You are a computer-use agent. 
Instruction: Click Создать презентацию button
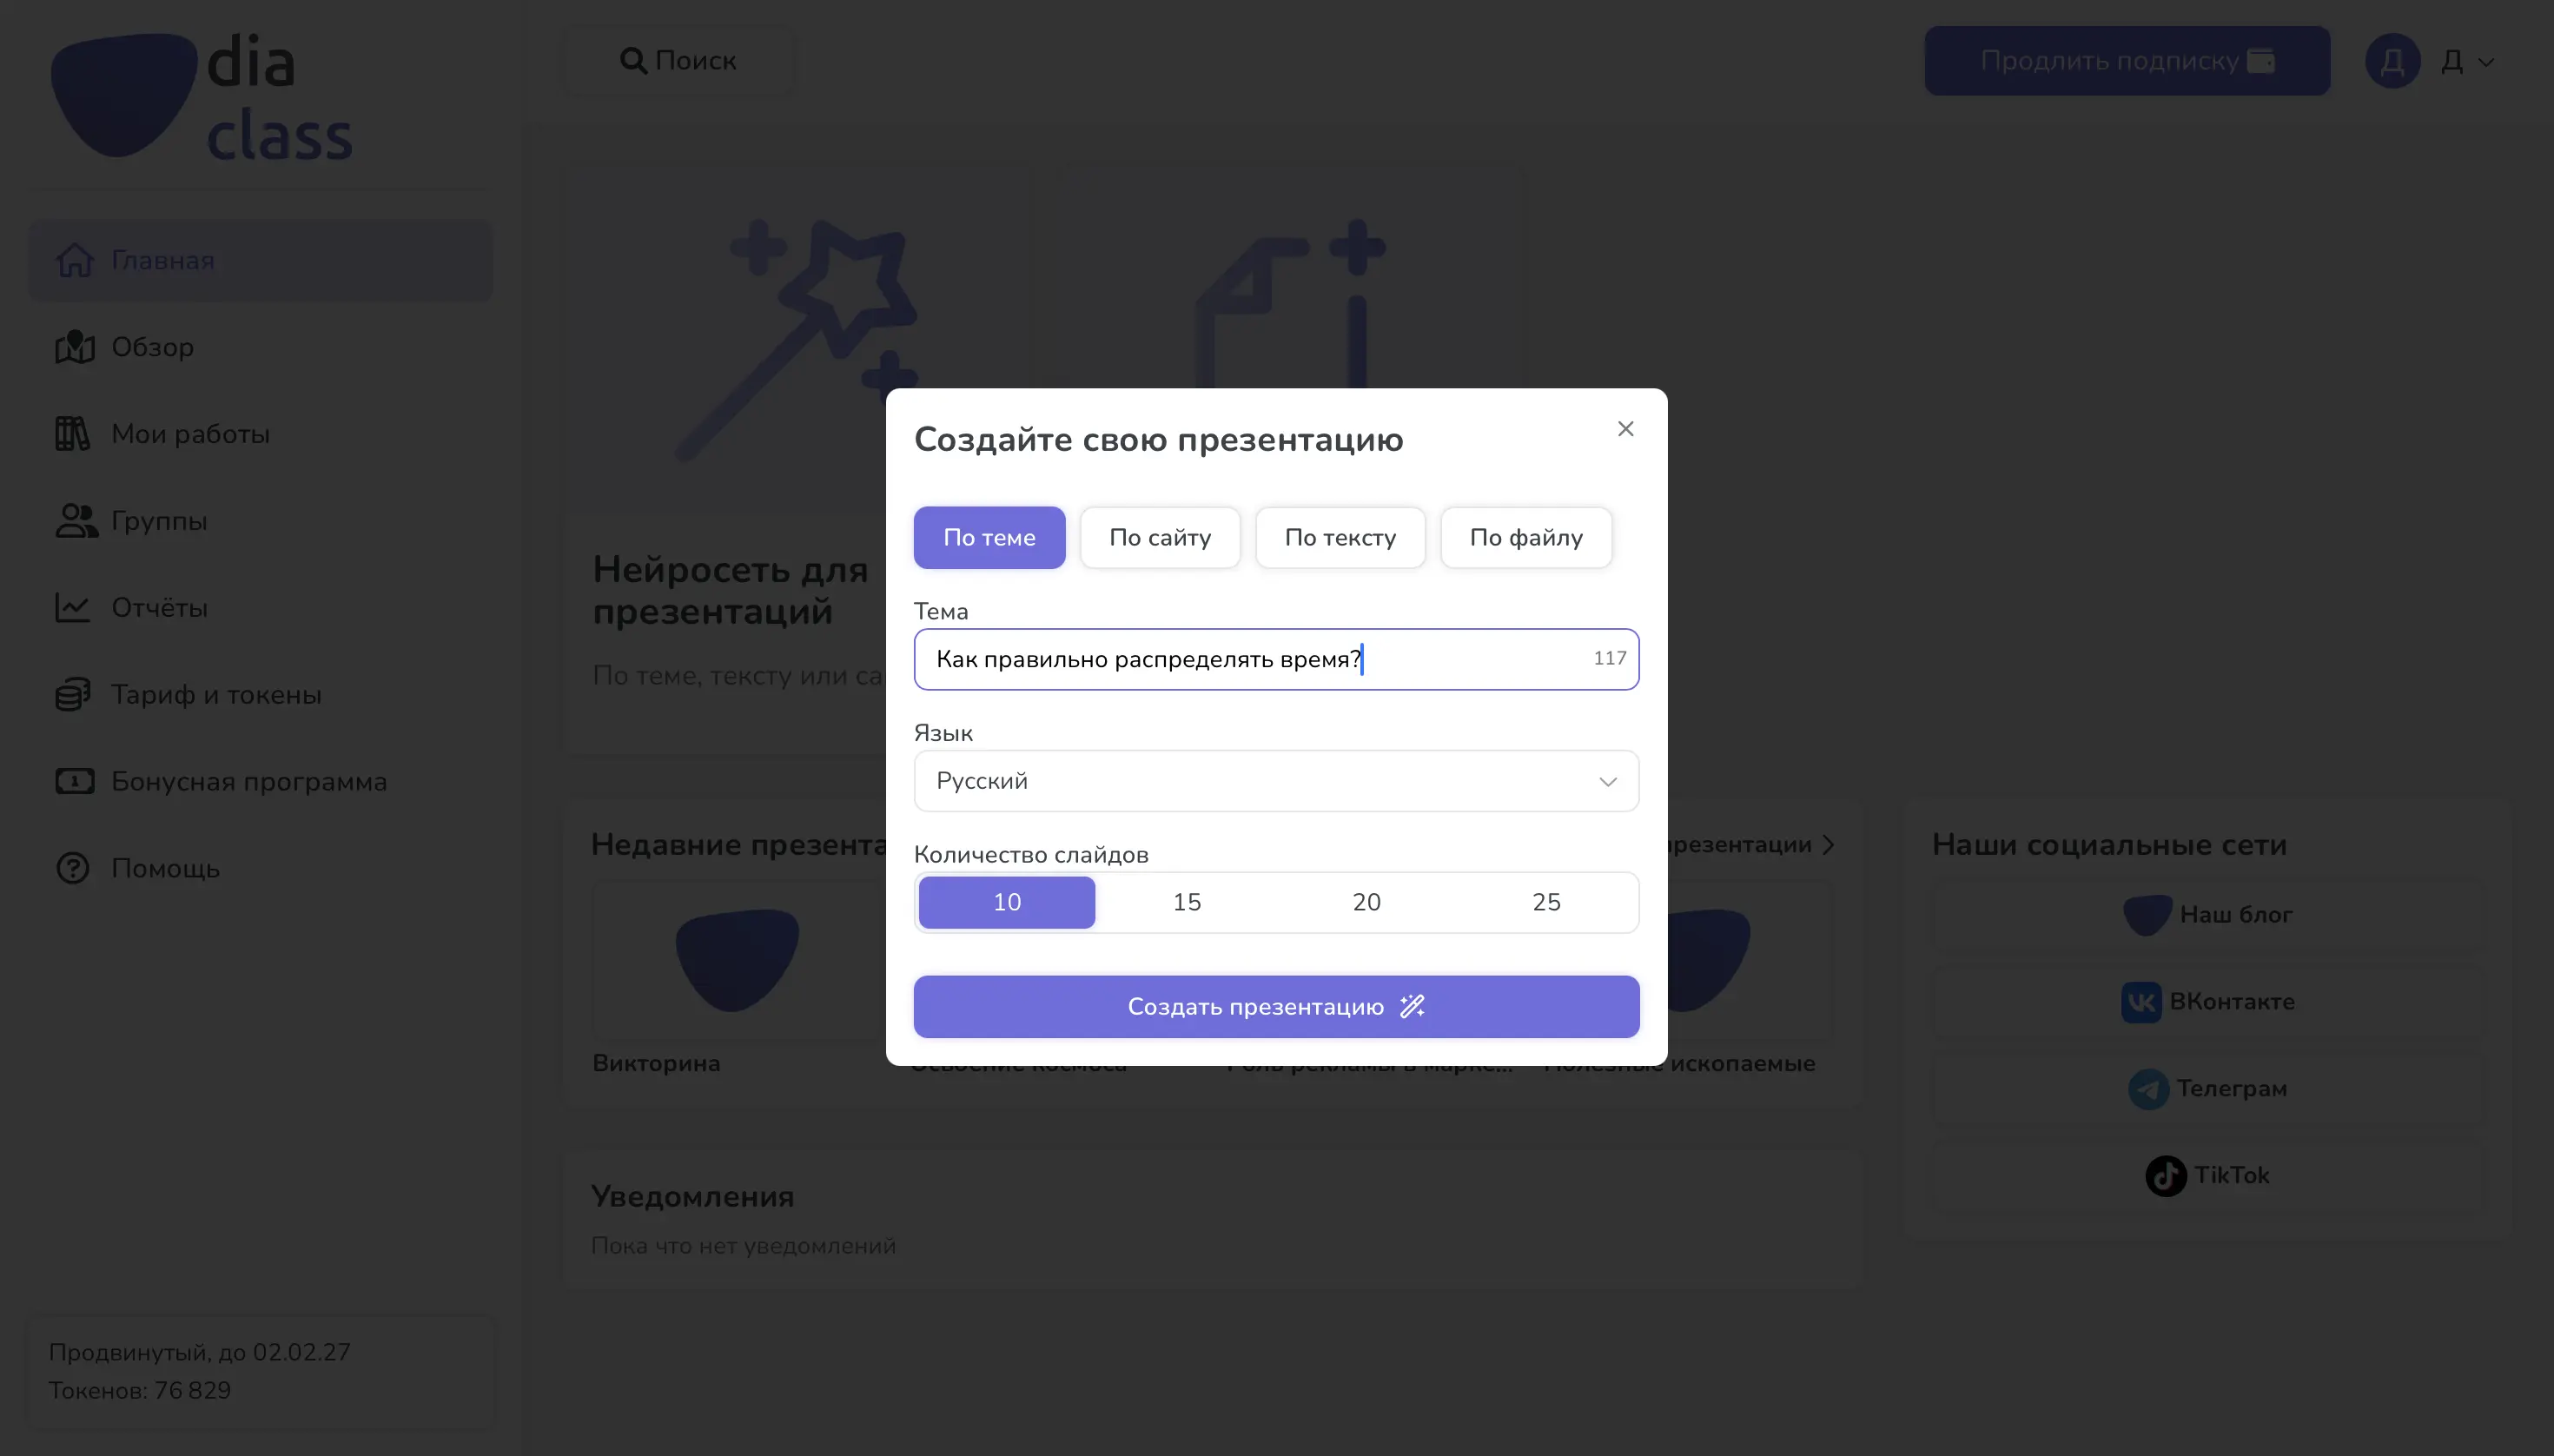click(1276, 1007)
